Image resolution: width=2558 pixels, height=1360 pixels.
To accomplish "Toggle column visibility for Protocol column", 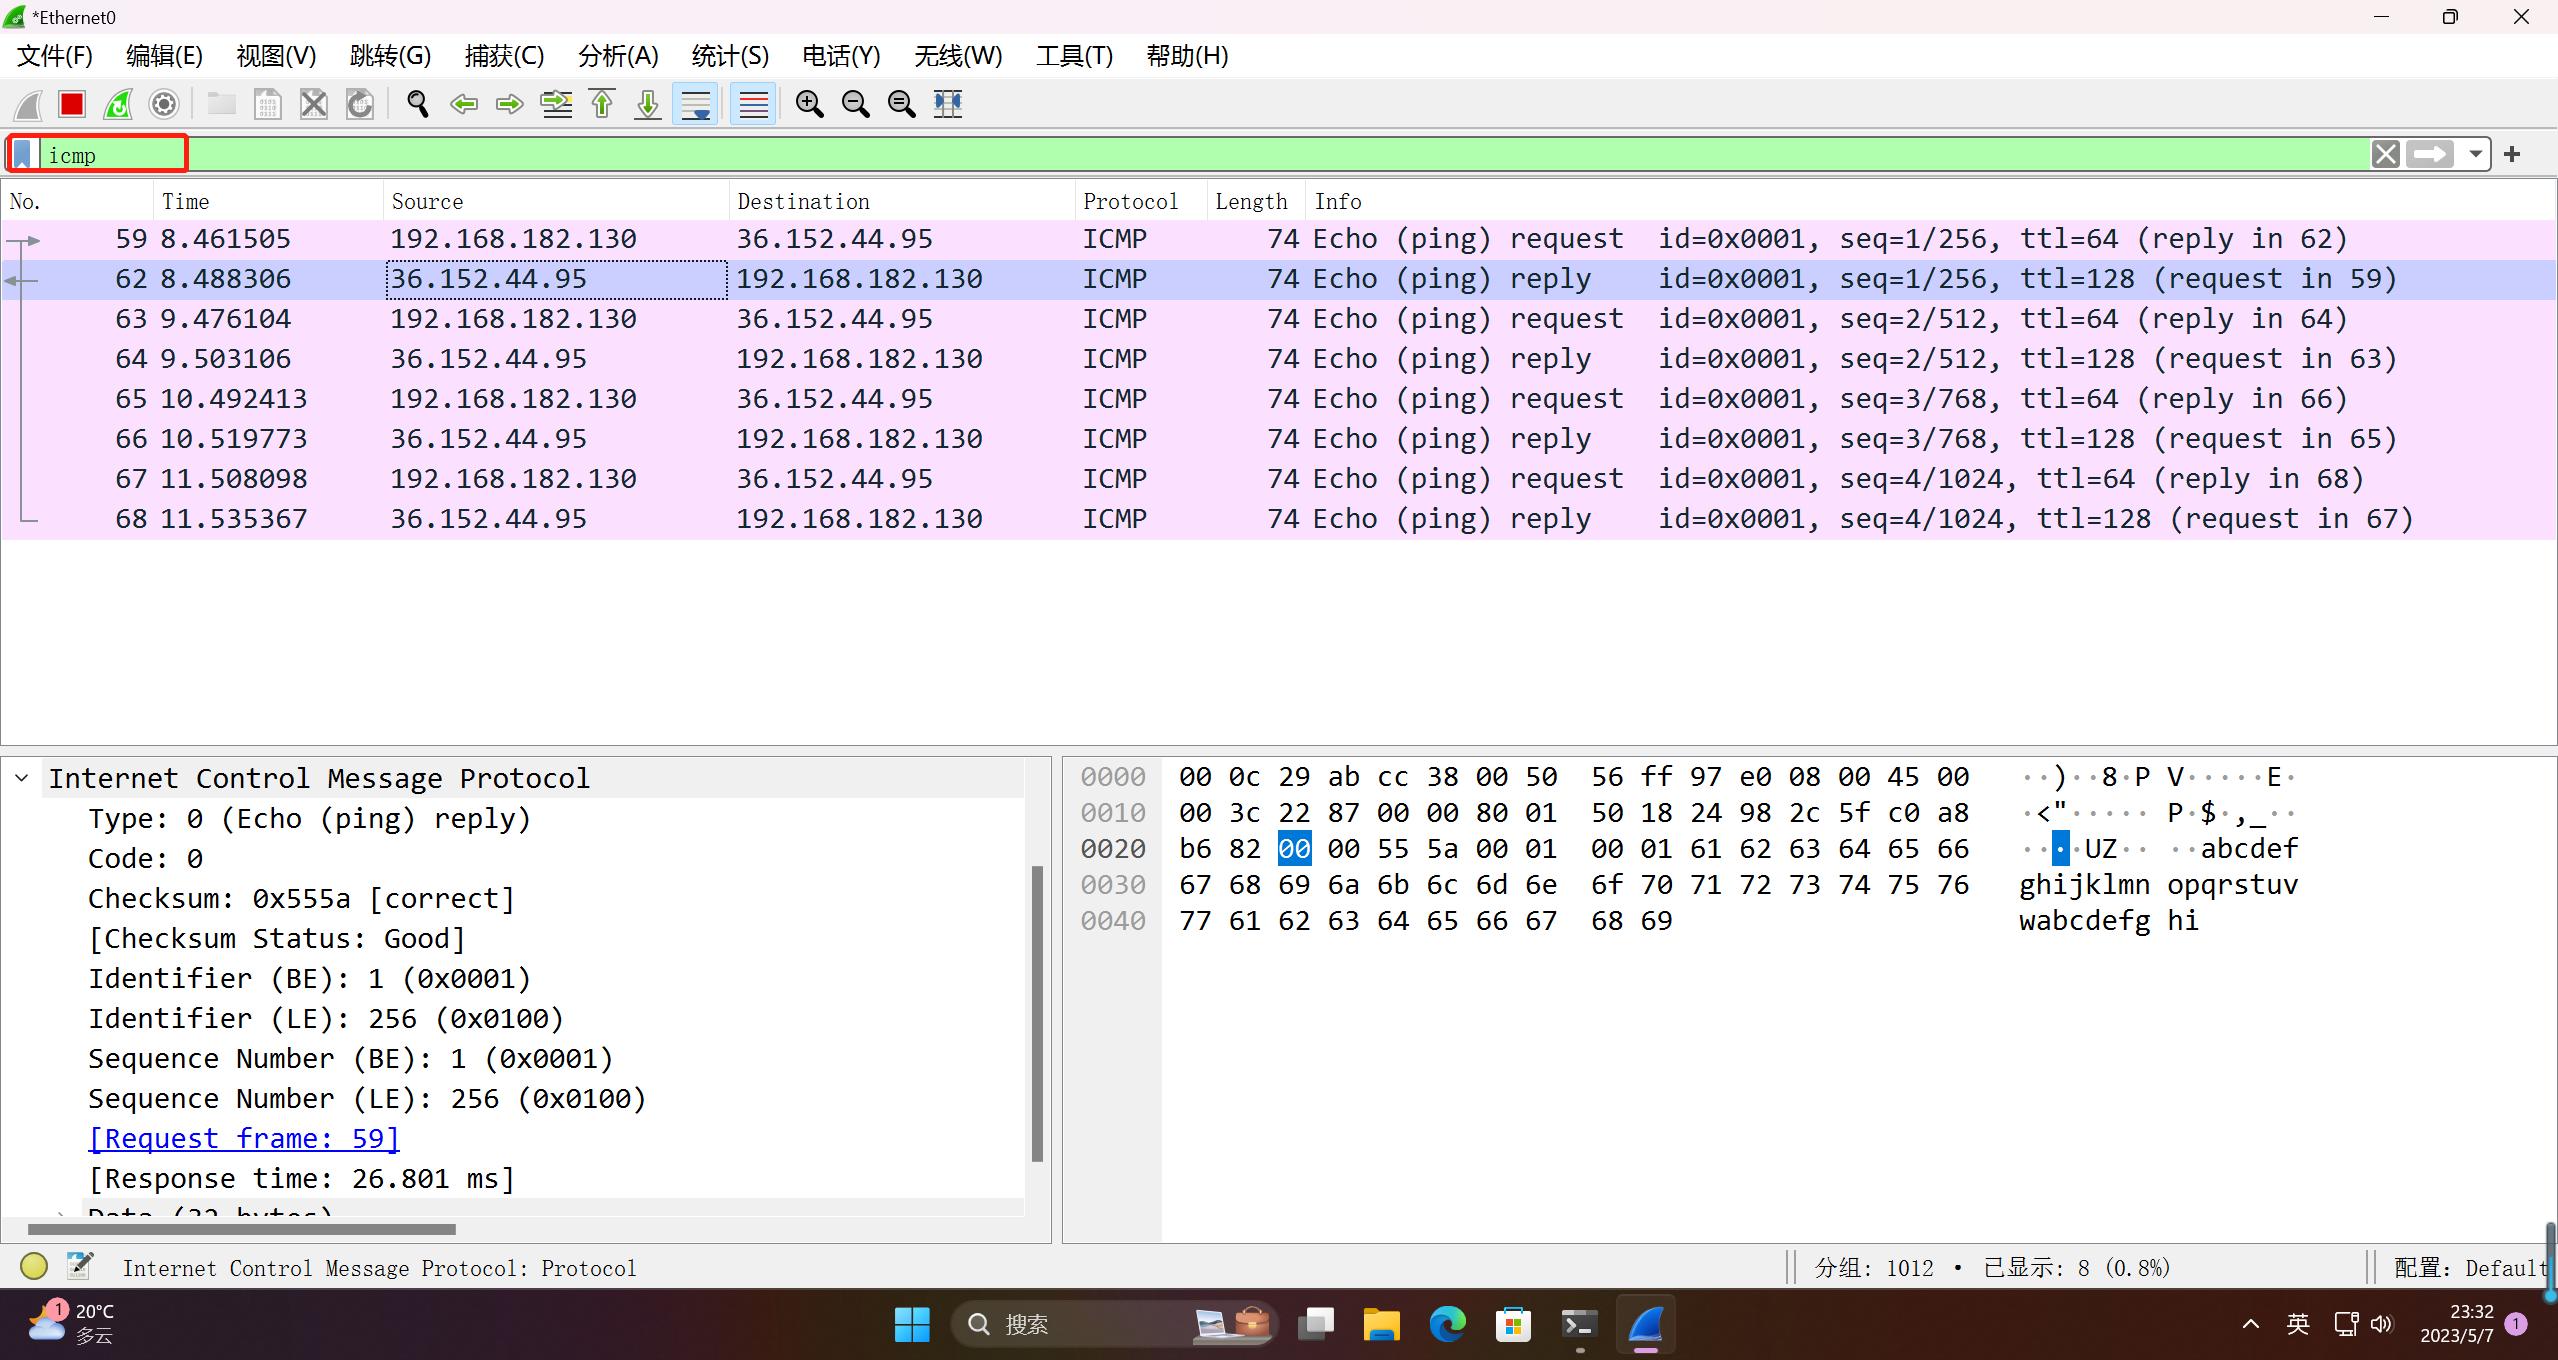I will (x=1130, y=201).
